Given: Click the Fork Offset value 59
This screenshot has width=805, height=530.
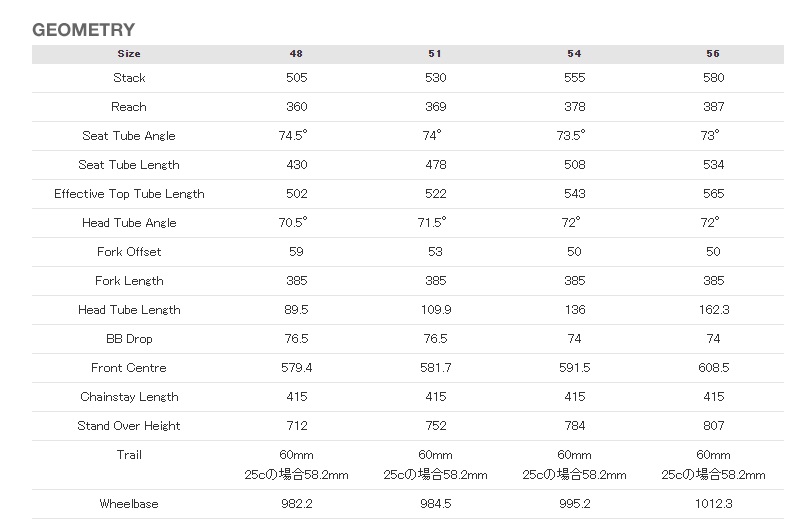Looking at the screenshot, I should tap(296, 252).
